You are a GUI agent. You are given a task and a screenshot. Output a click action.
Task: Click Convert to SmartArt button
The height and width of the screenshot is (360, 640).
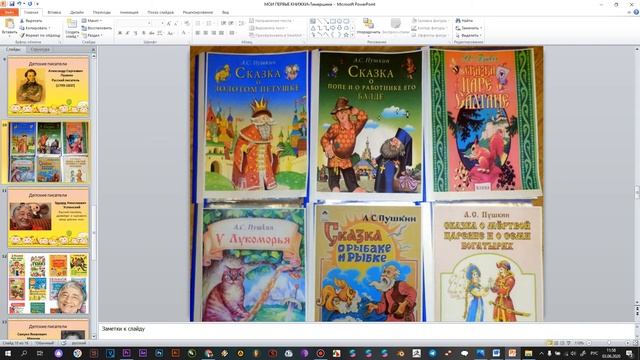pos(276,36)
